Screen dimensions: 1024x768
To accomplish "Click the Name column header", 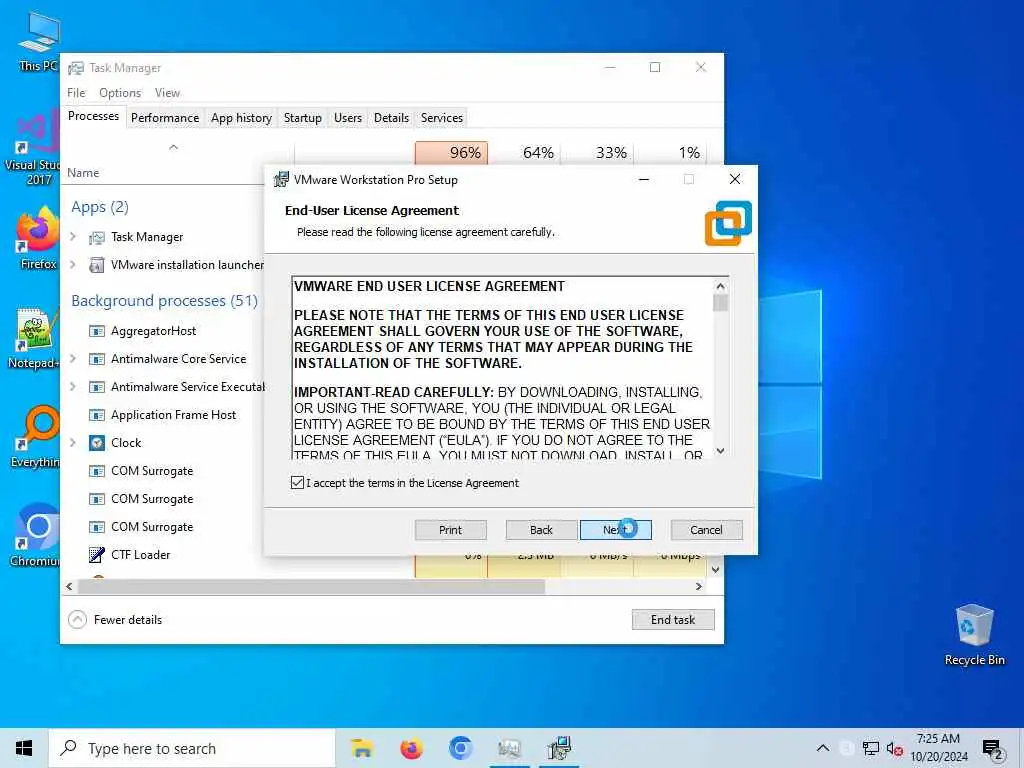I will (x=83, y=173).
